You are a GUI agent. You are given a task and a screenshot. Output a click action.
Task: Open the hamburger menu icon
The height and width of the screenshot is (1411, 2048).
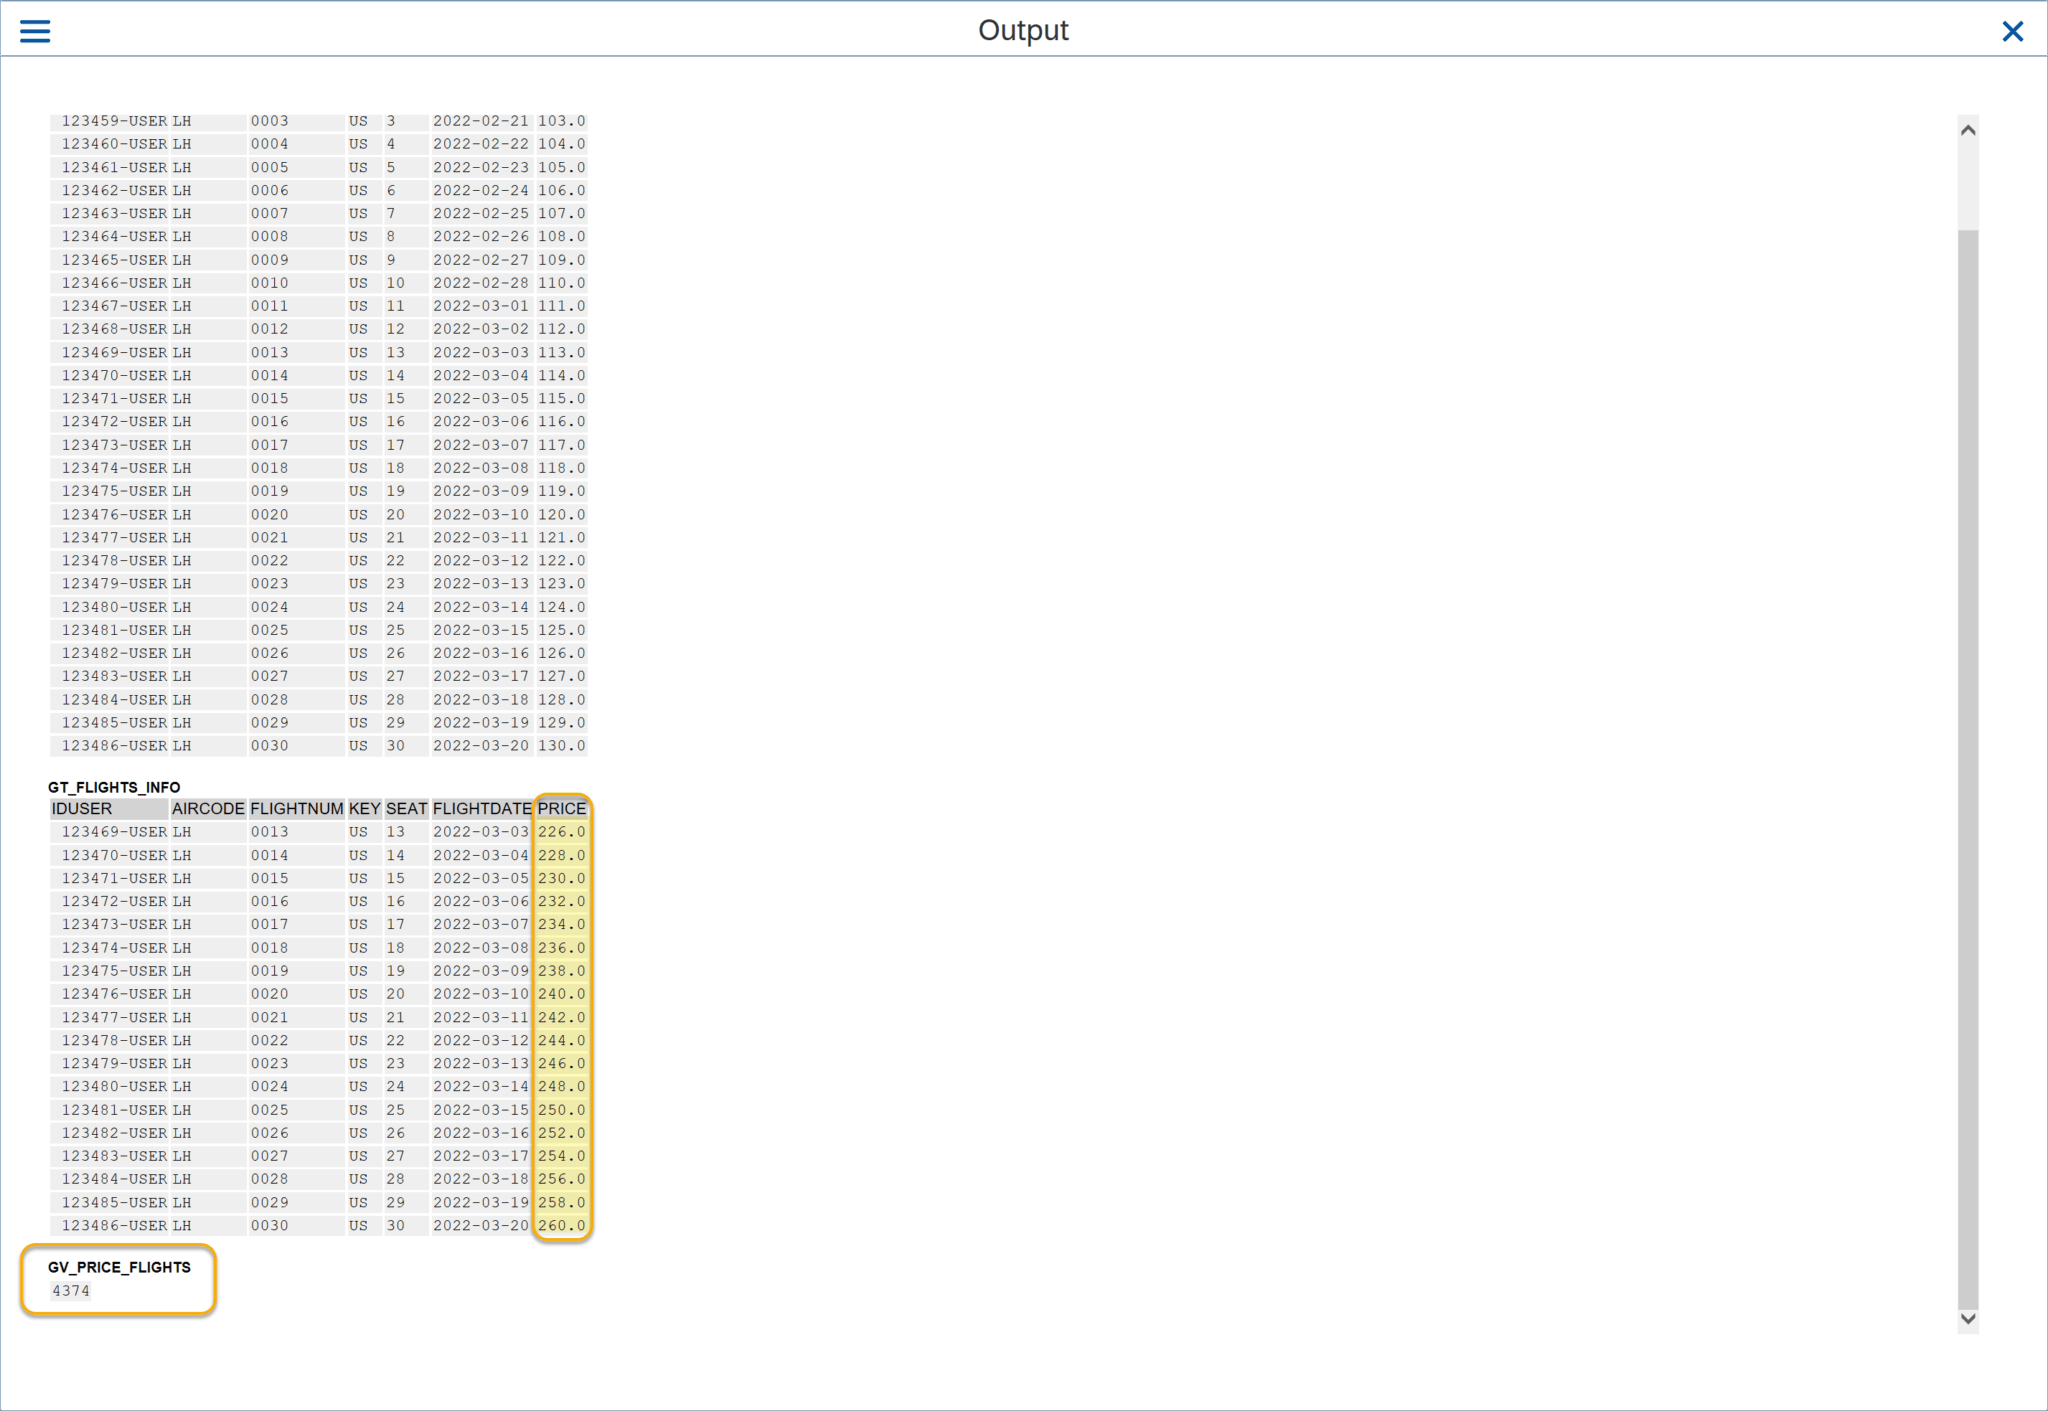click(34, 30)
